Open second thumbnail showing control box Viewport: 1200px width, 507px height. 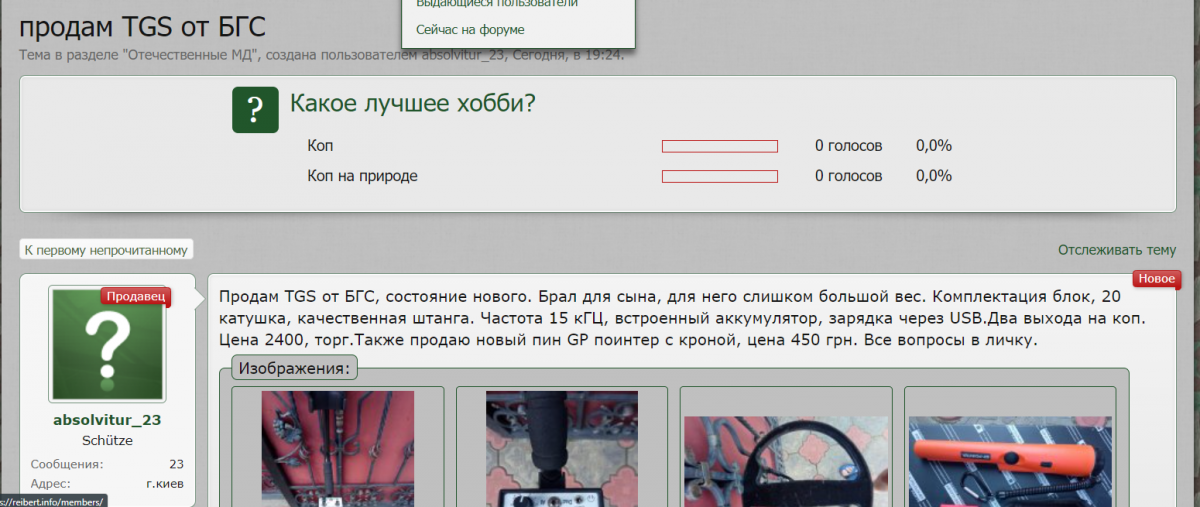click(562, 449)
